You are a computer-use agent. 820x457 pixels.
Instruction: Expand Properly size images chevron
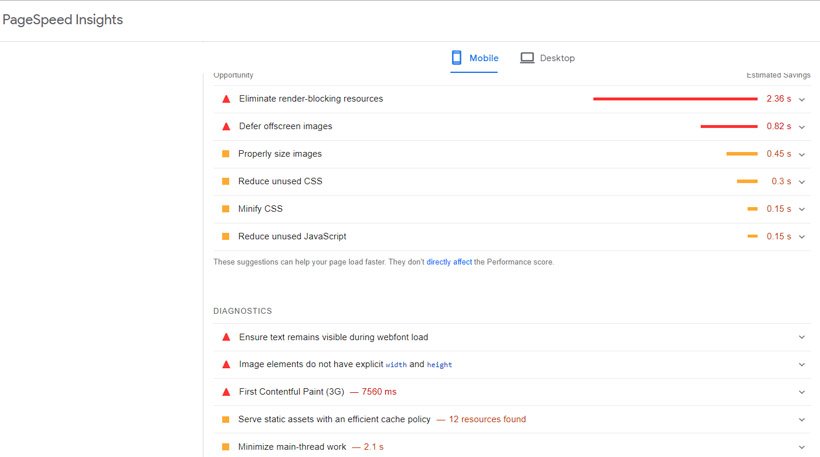coord(802,154)
